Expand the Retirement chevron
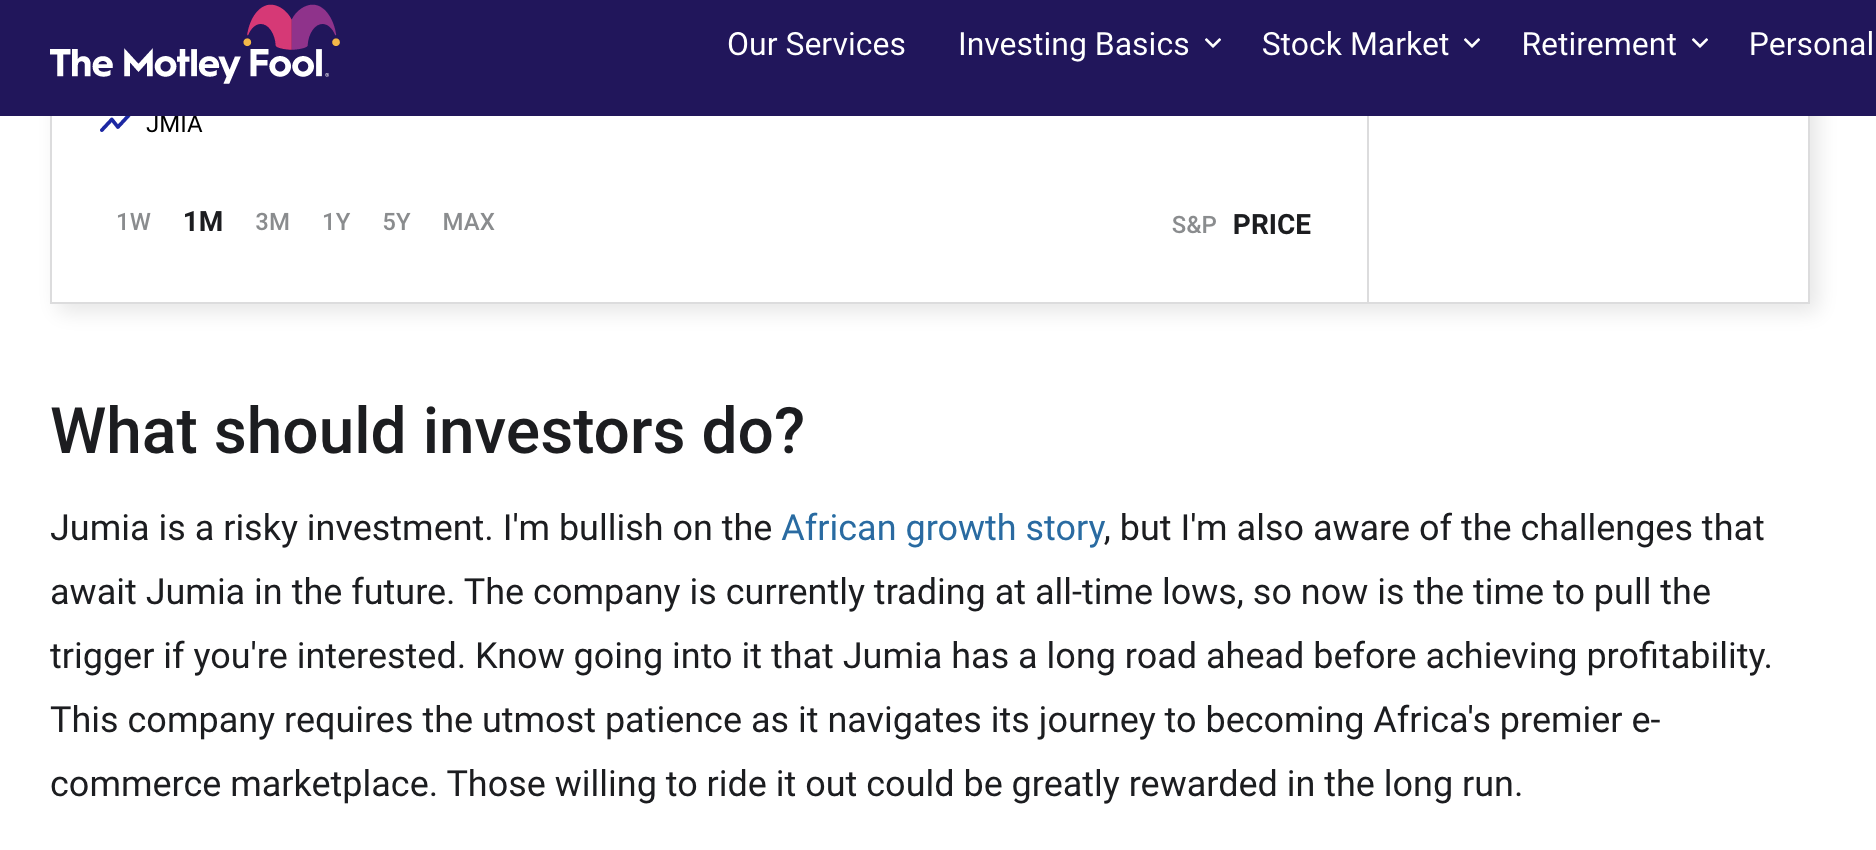Viewport: 1876px width, 850px height. point(1700,44)
